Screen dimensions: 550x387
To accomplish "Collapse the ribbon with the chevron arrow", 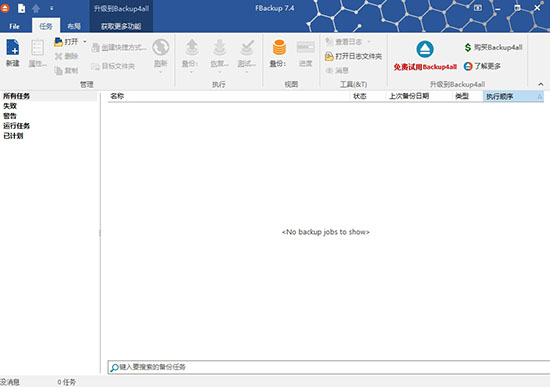I will click(x=541, y=84).
